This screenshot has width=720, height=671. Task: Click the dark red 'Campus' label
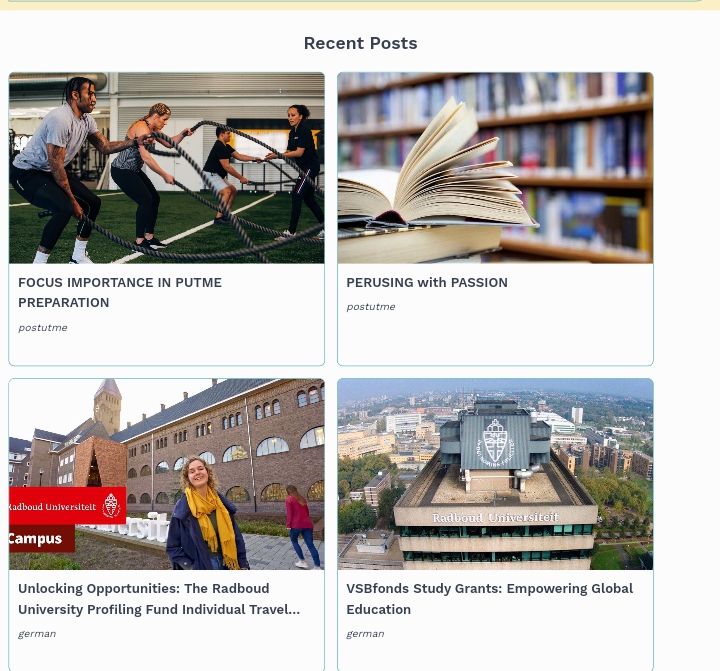pos(41,538)
